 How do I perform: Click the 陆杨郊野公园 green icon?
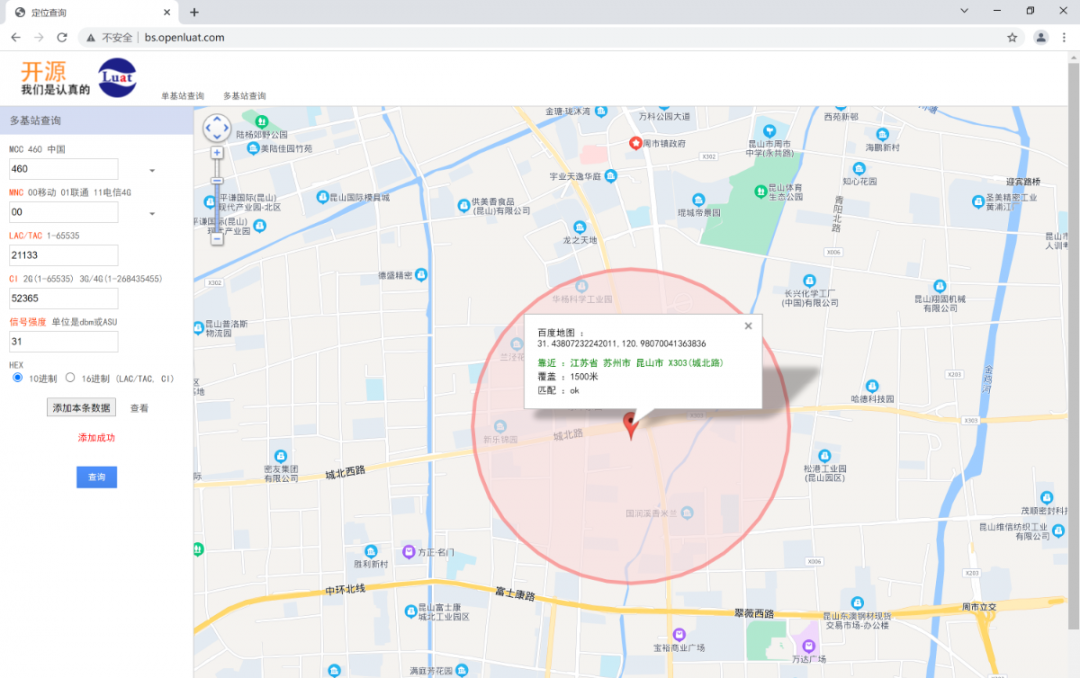tap(262, 122)
